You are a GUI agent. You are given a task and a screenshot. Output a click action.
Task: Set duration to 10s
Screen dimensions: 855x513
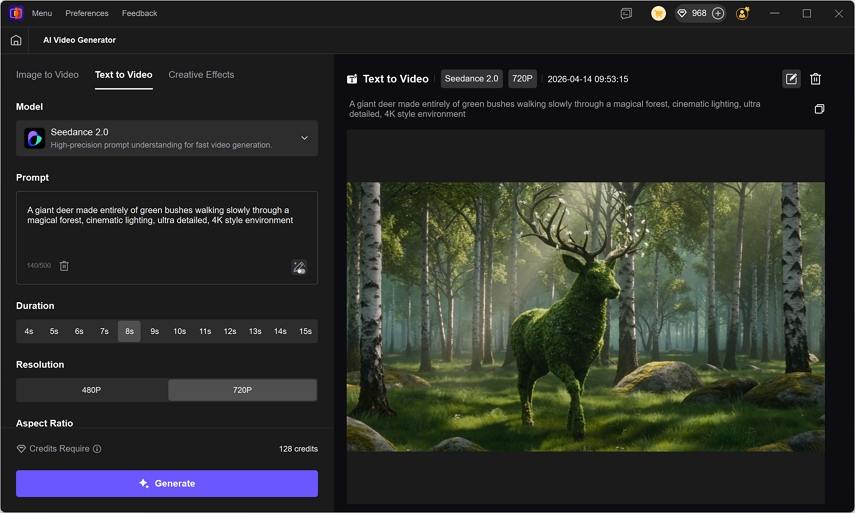(179, 331)
